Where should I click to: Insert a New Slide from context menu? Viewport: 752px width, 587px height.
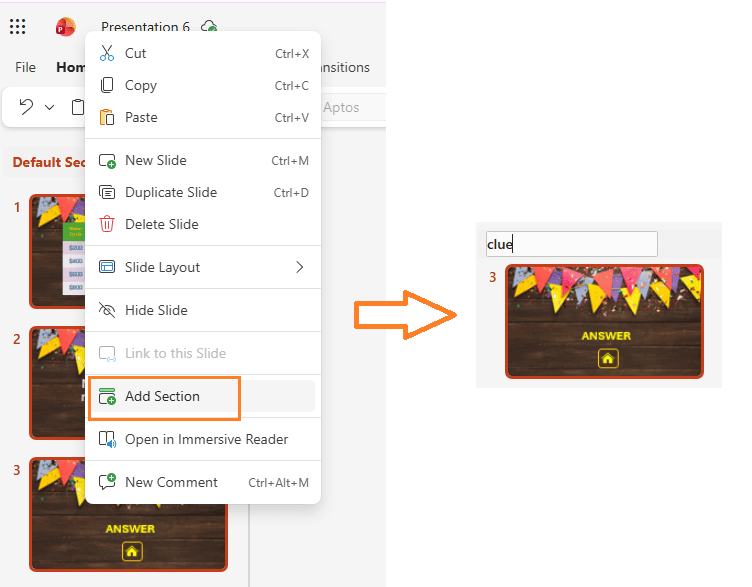pos(155,160)
